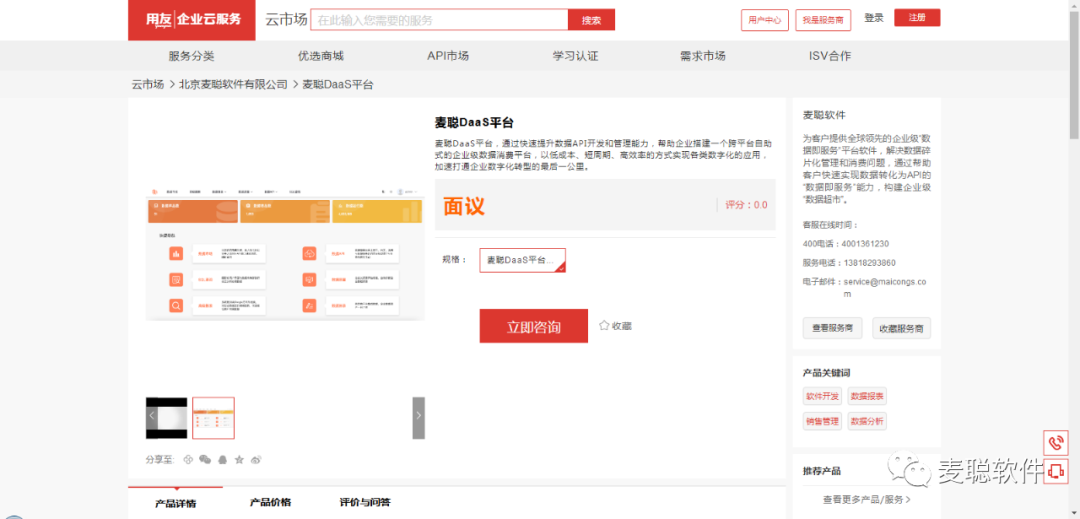Click 麦聪DaaS平台 in the breadcrumb
The width and height of the screenshot is (1080, 519).
[x=338, y=85]
